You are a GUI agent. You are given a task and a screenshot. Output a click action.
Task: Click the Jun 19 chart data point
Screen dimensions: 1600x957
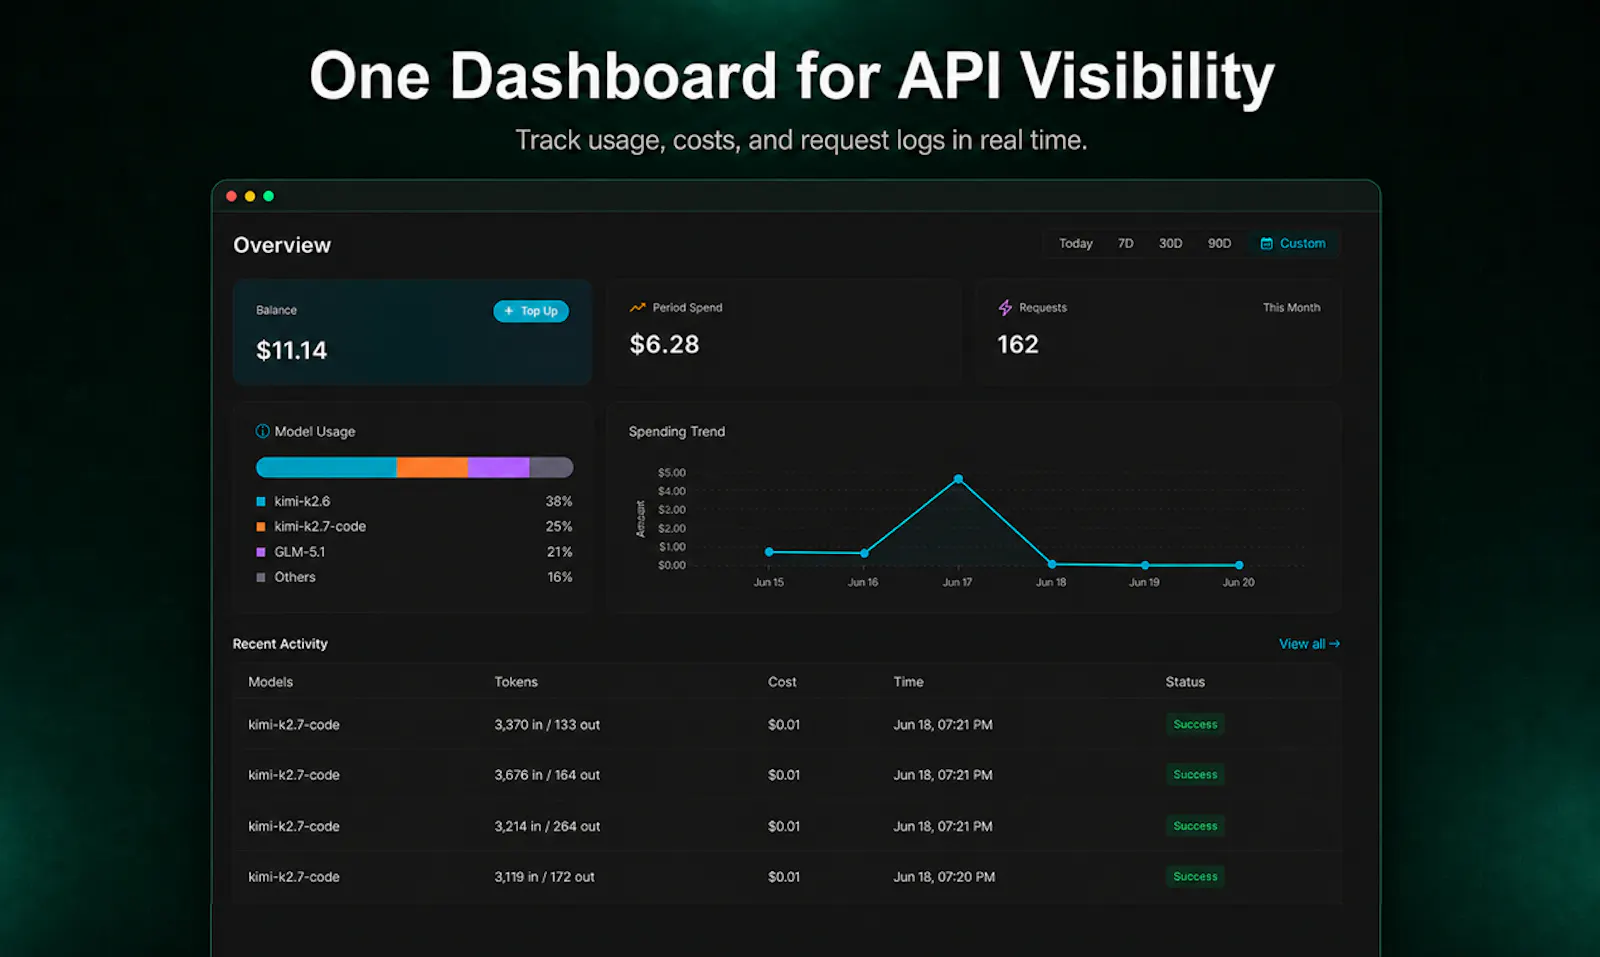[x=1145, y=565]
